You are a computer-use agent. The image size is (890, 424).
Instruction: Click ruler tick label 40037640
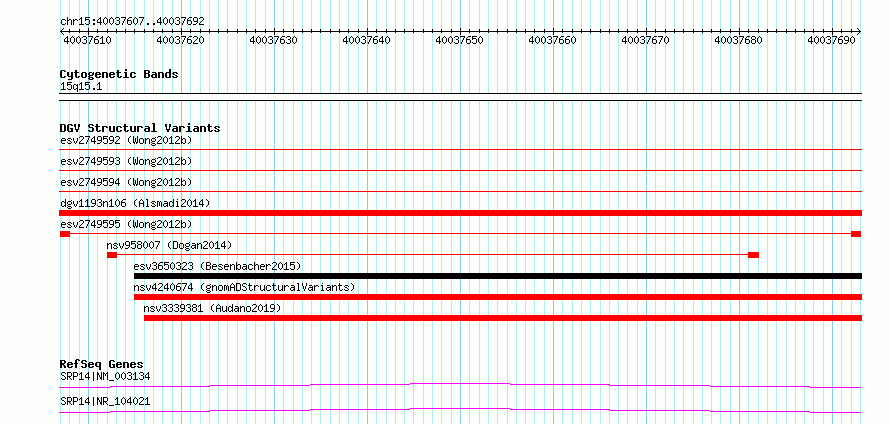(x=366, y=40)
